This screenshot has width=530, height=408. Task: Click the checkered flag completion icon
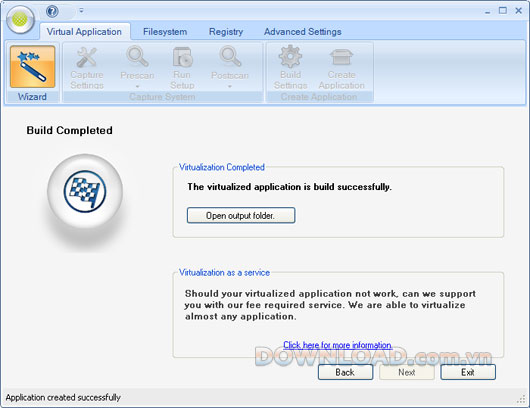click(x=85, y=191)
